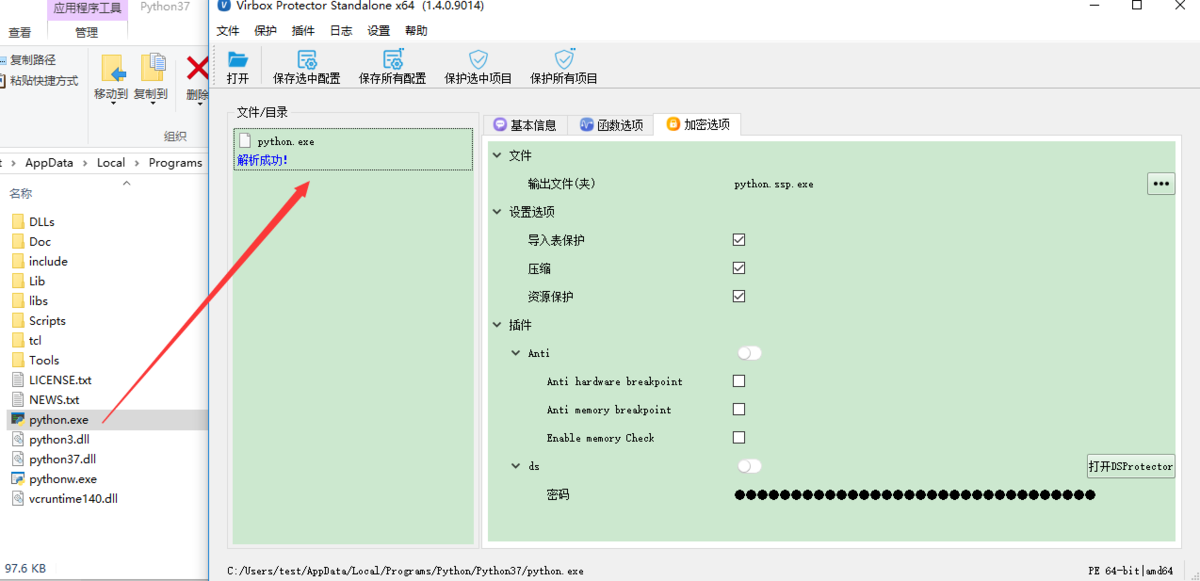The width and height of the screenshot is (1200, 581).
Task: Click the 打开 folder toolbar icon
Action: (x=238, y=60)
